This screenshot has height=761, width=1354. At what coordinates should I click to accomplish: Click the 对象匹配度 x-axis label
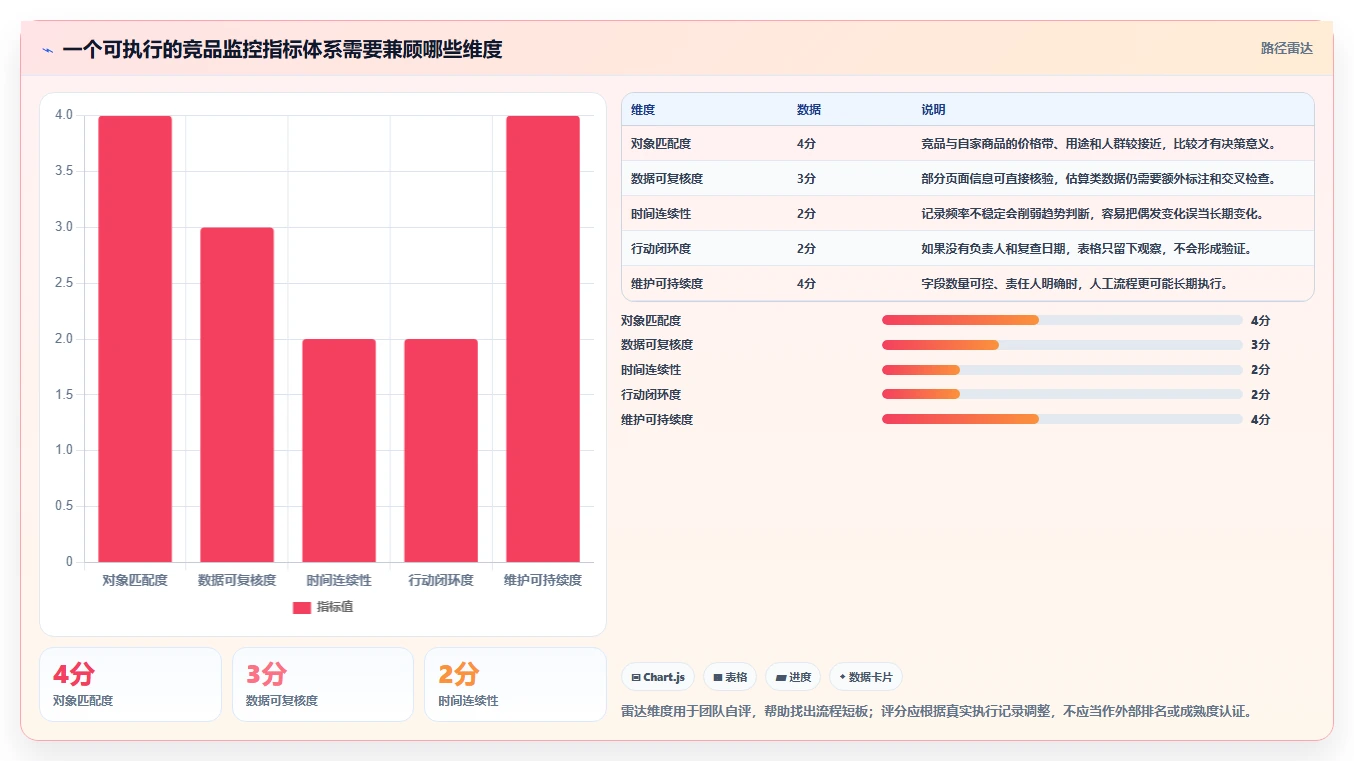coord(135,580)
